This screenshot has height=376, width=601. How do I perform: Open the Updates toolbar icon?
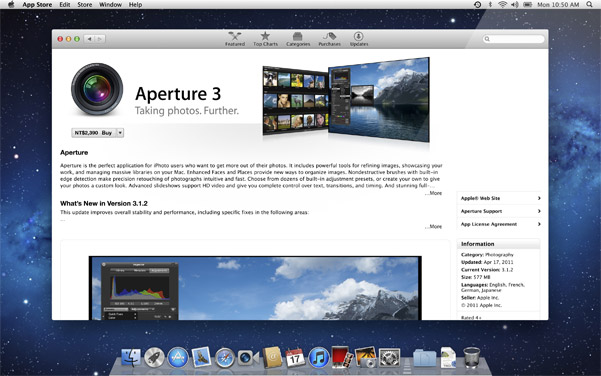pos(359,39)
